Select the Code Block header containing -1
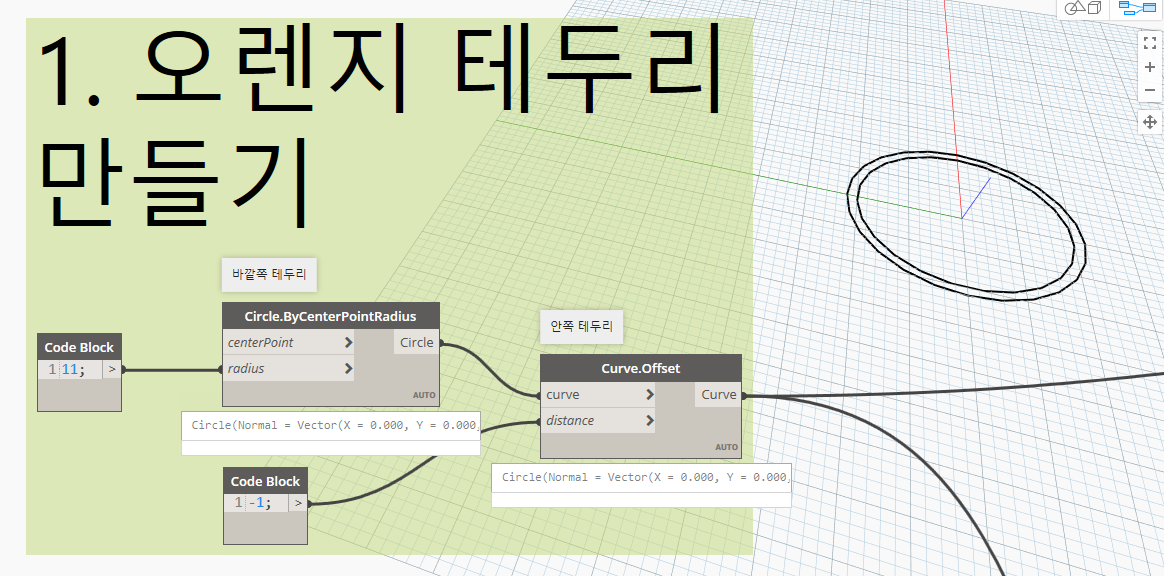The width and height of the screenshot is (1164, 576). pyautogui.click(x=265, y=481)
